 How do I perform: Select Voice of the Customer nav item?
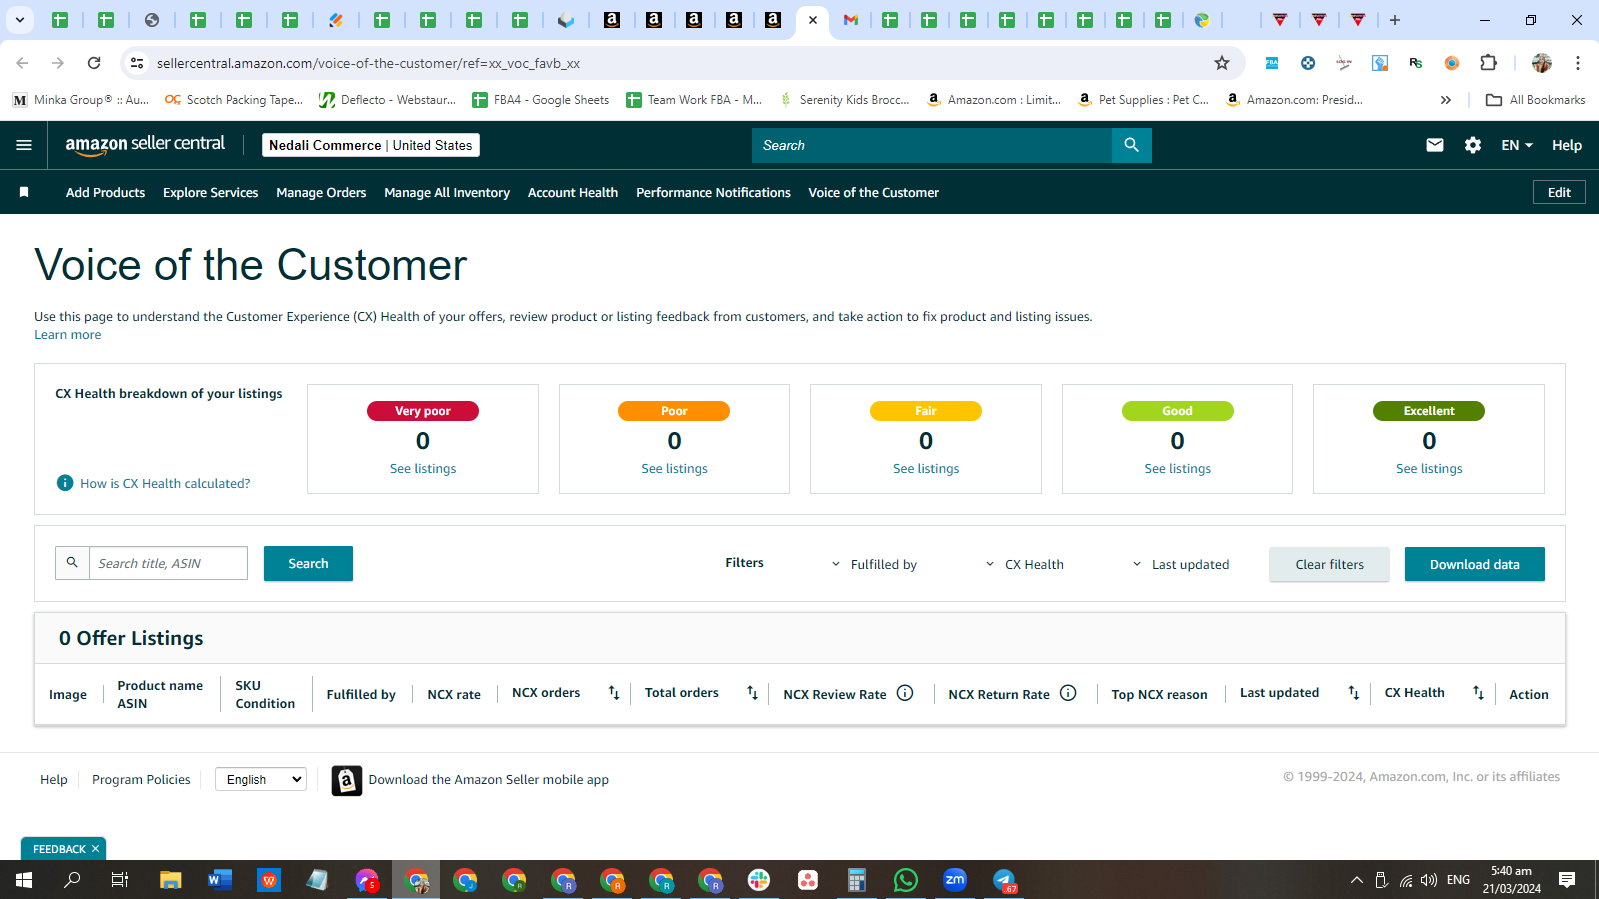coord(874,192)
